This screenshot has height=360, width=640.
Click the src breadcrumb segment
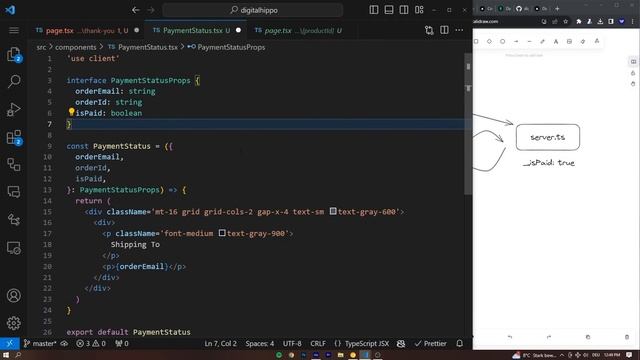click(41, 47)
